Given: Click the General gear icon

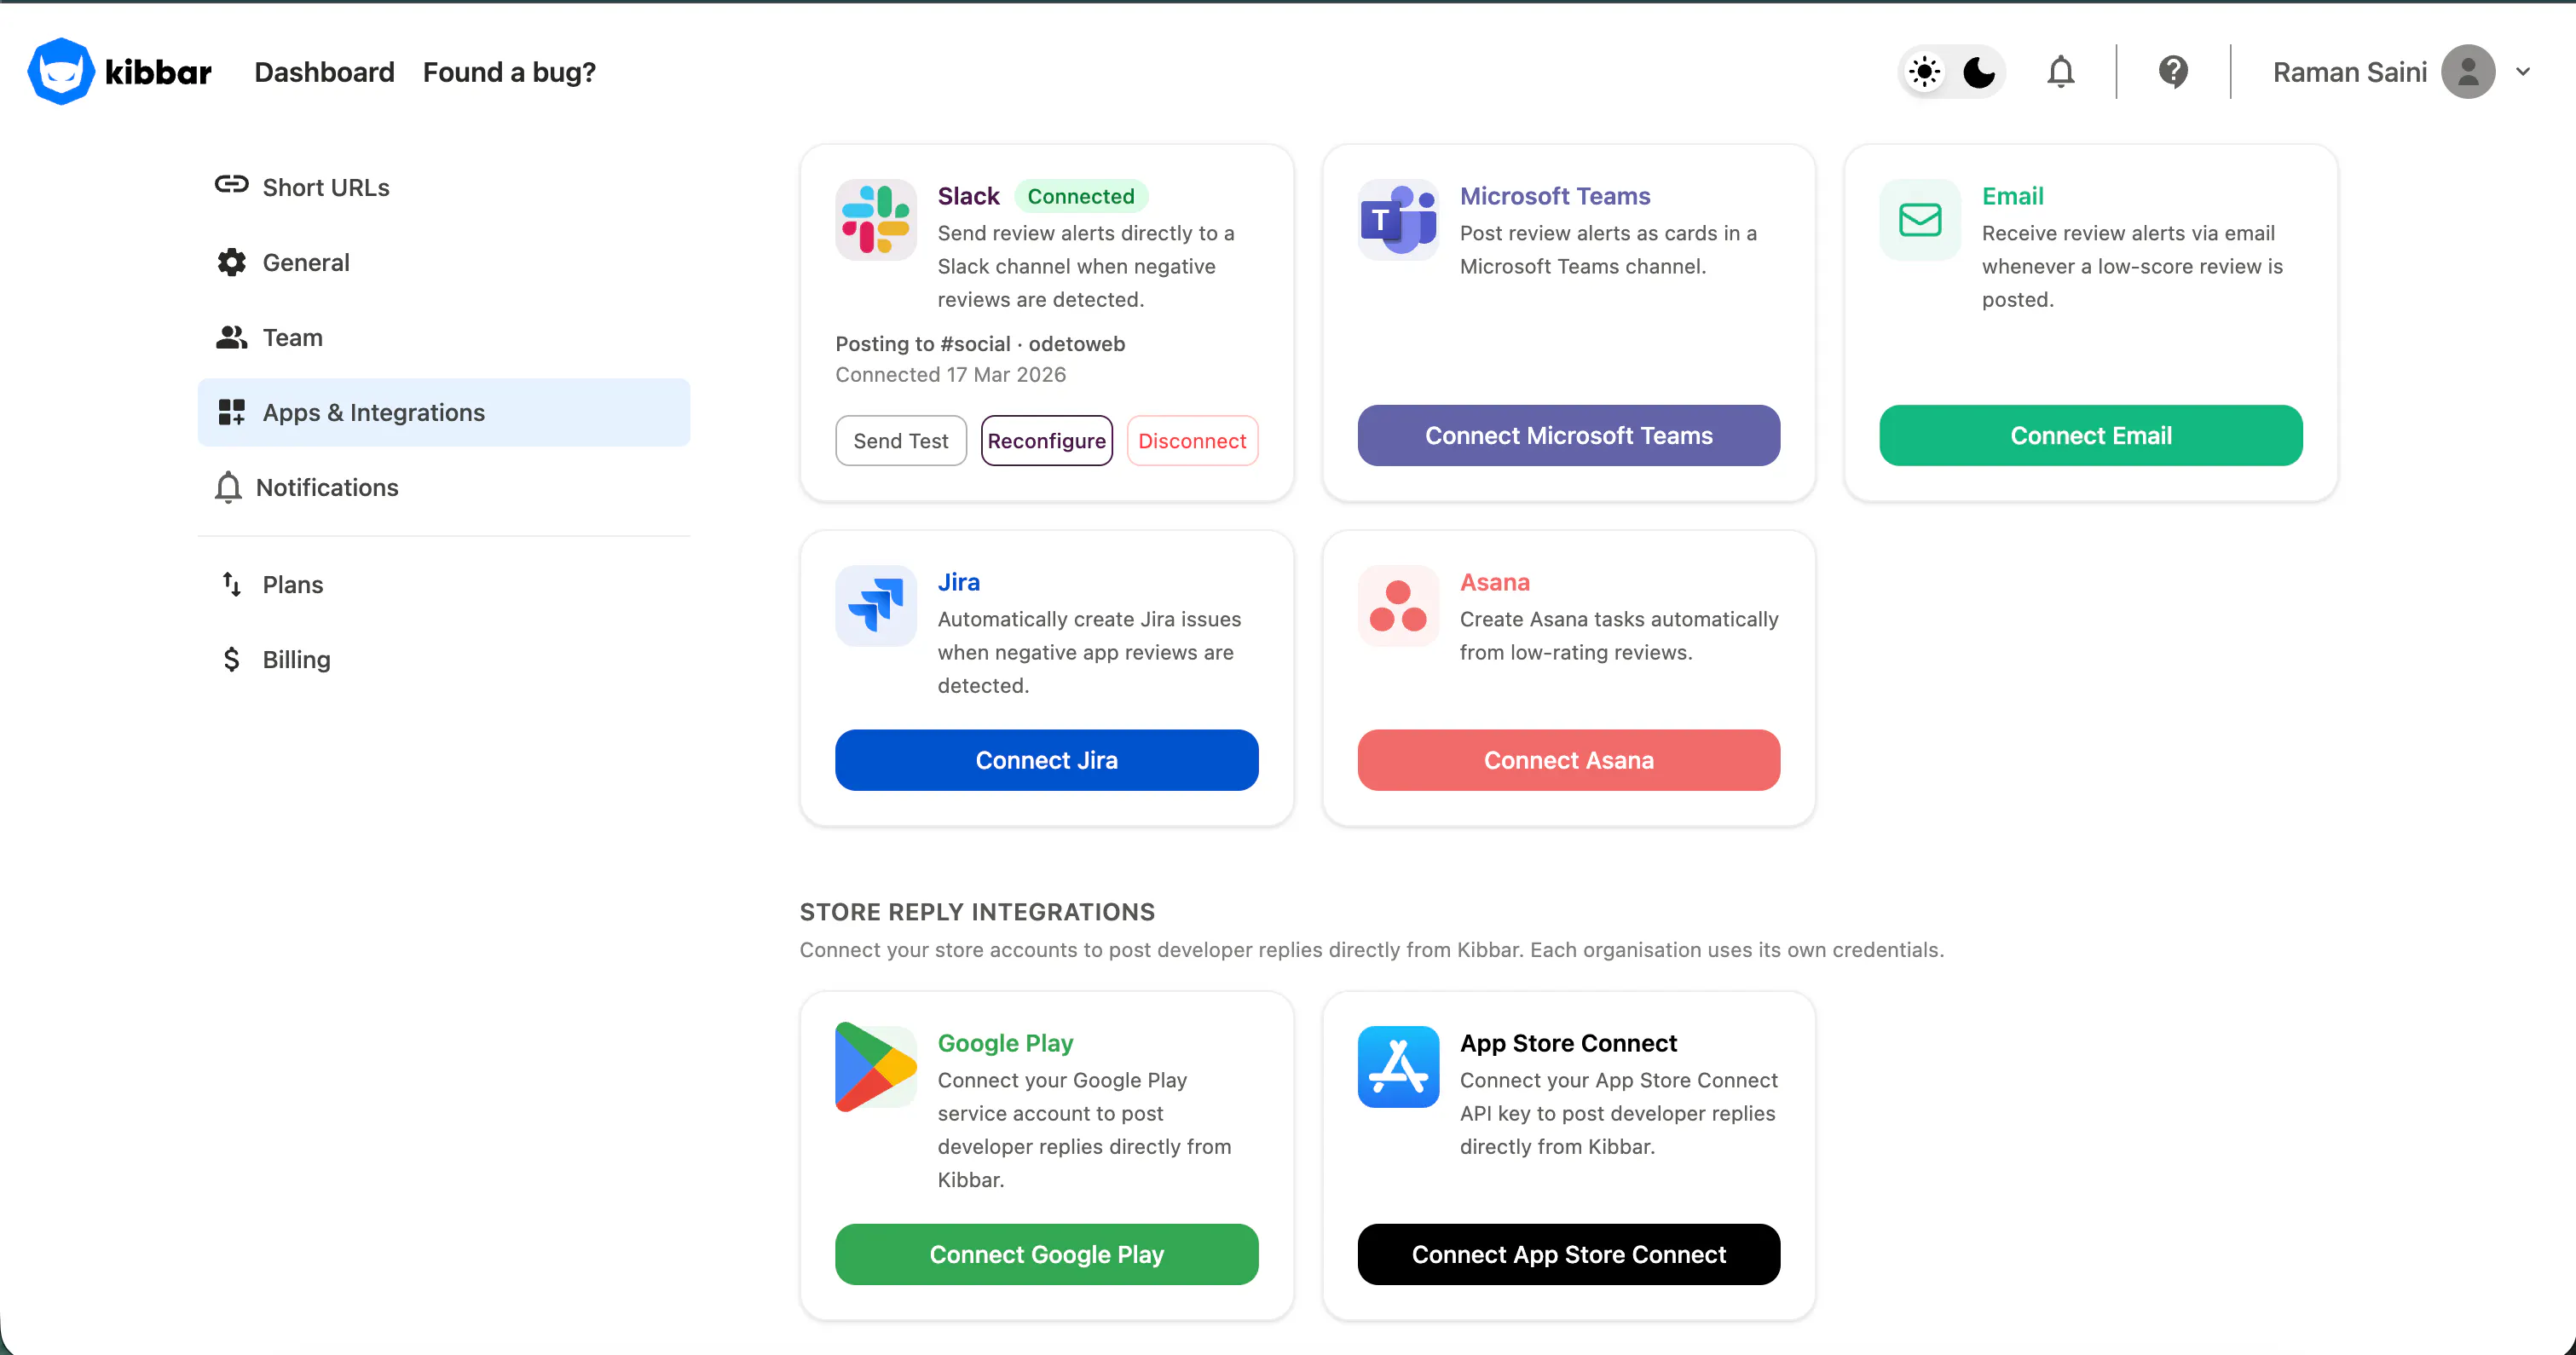Looking at the screenshot, I should pos(231,262).
